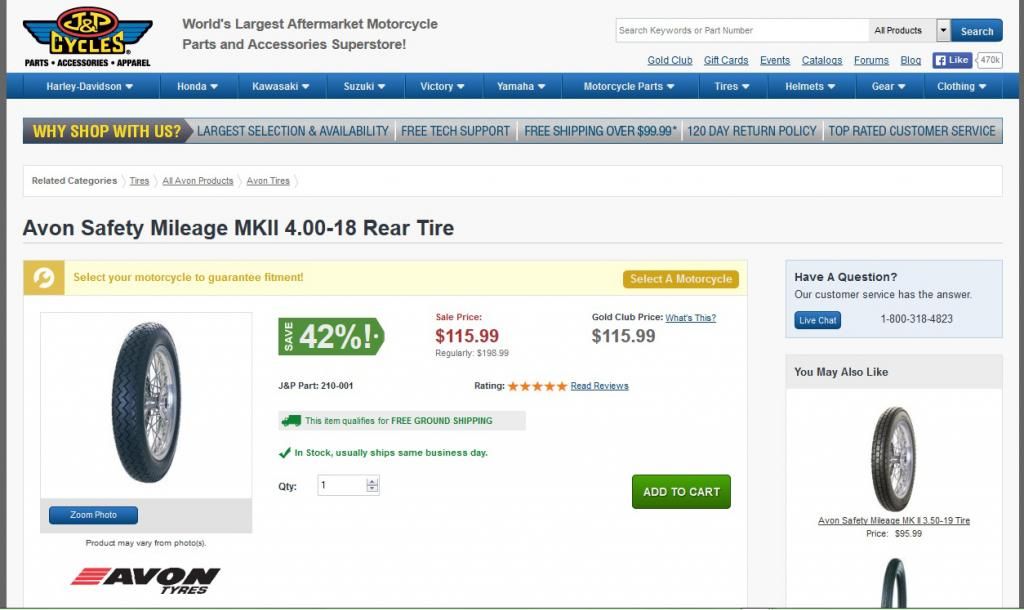Start a Live Chat session
The image size is (1024, 610).
[x=818, y=320]
